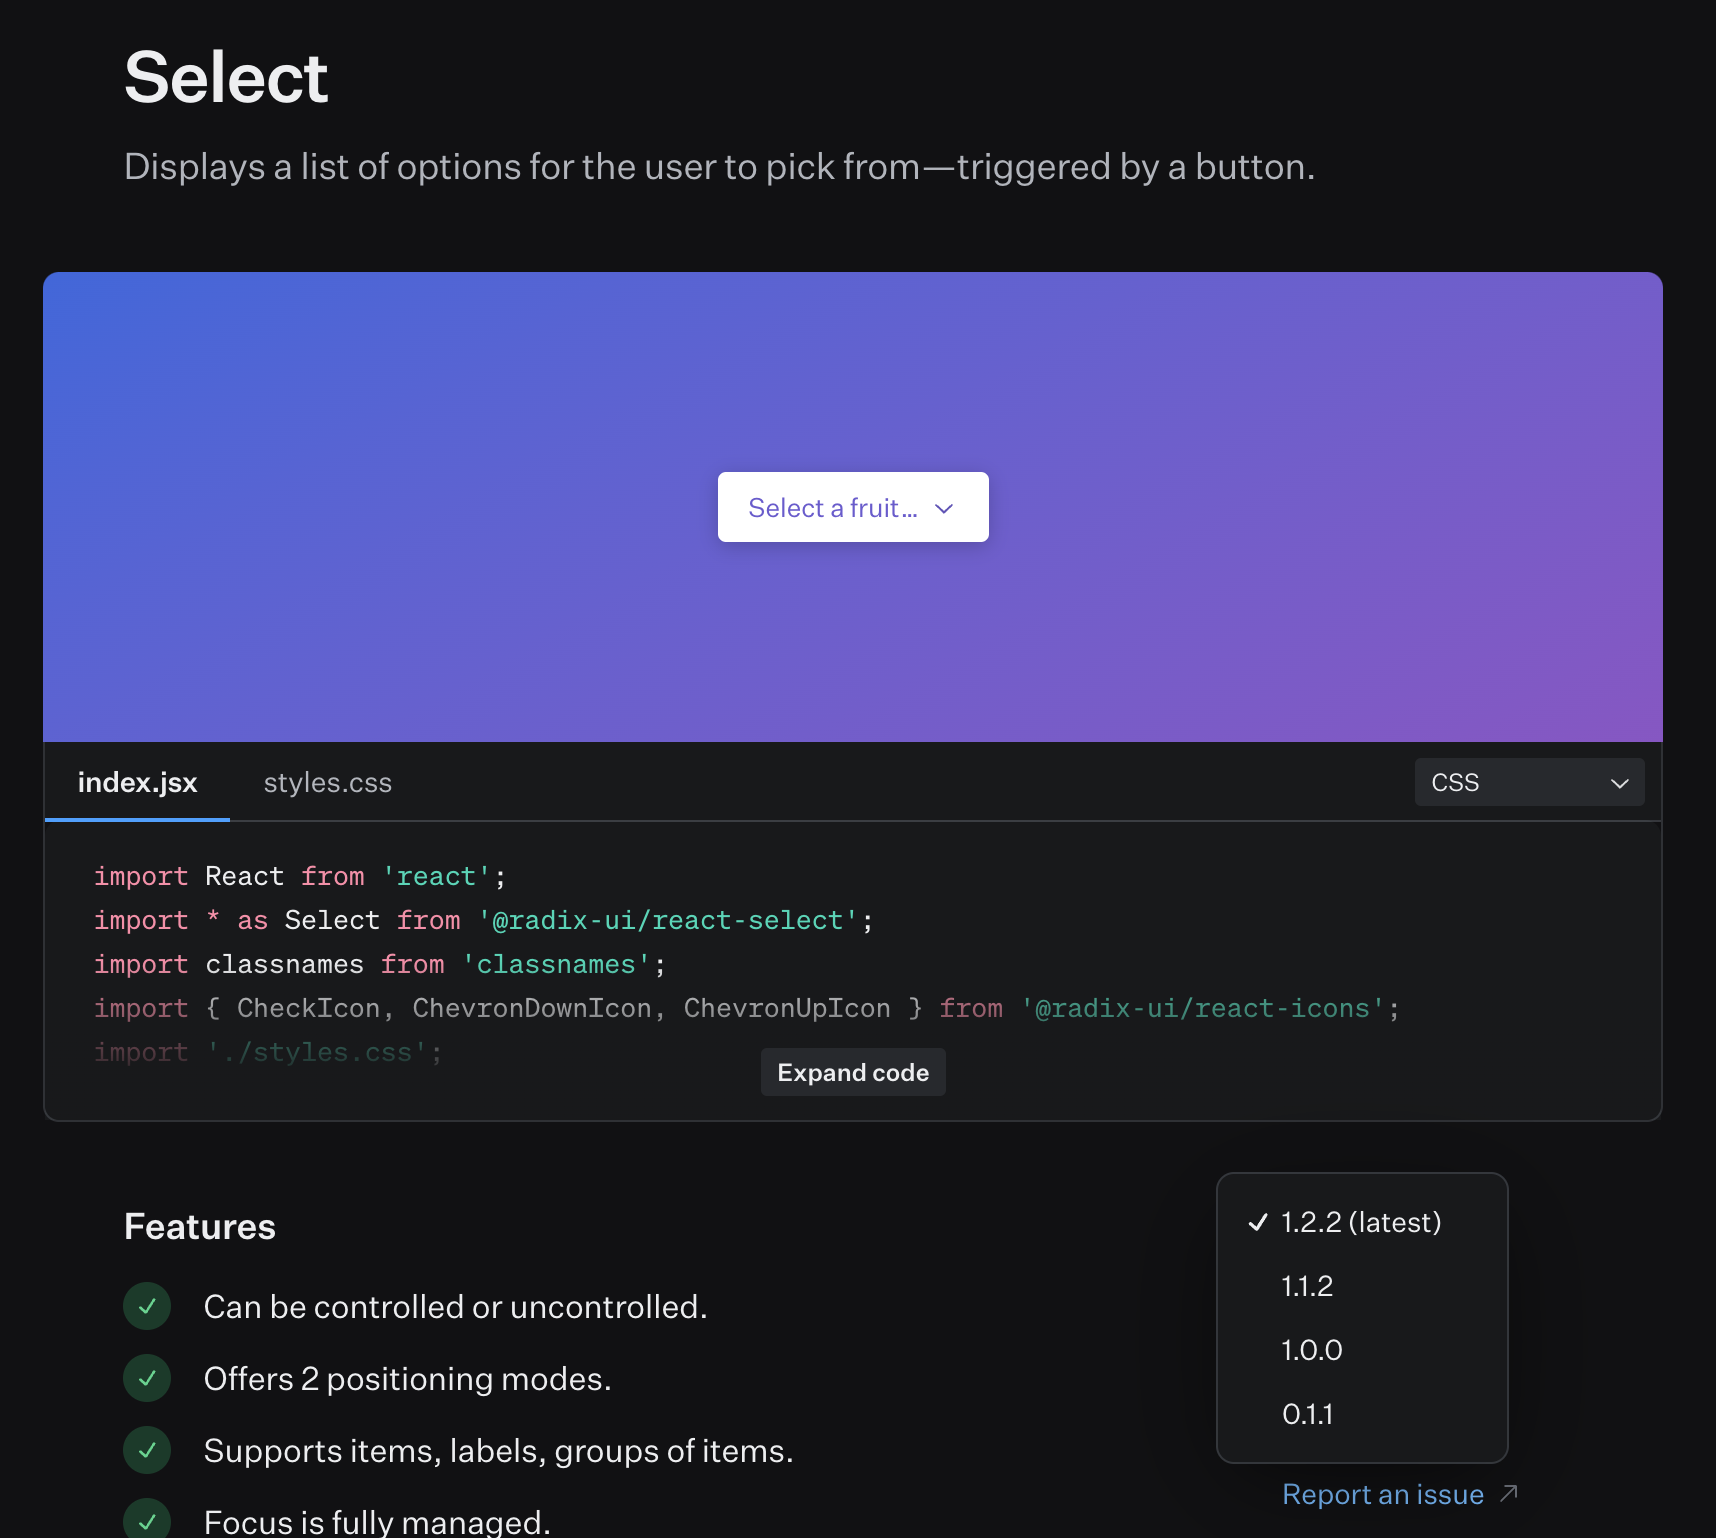The width and height of the screenshot is (1716, 1538).
Task: Select version 0.1.1 from the list
Action: pyautogui.click(x=1308, y=1414)
